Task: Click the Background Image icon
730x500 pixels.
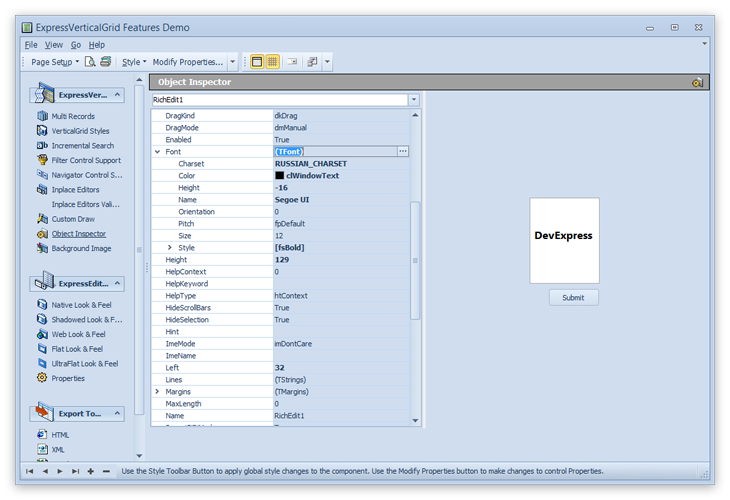Action: (42, 248)
